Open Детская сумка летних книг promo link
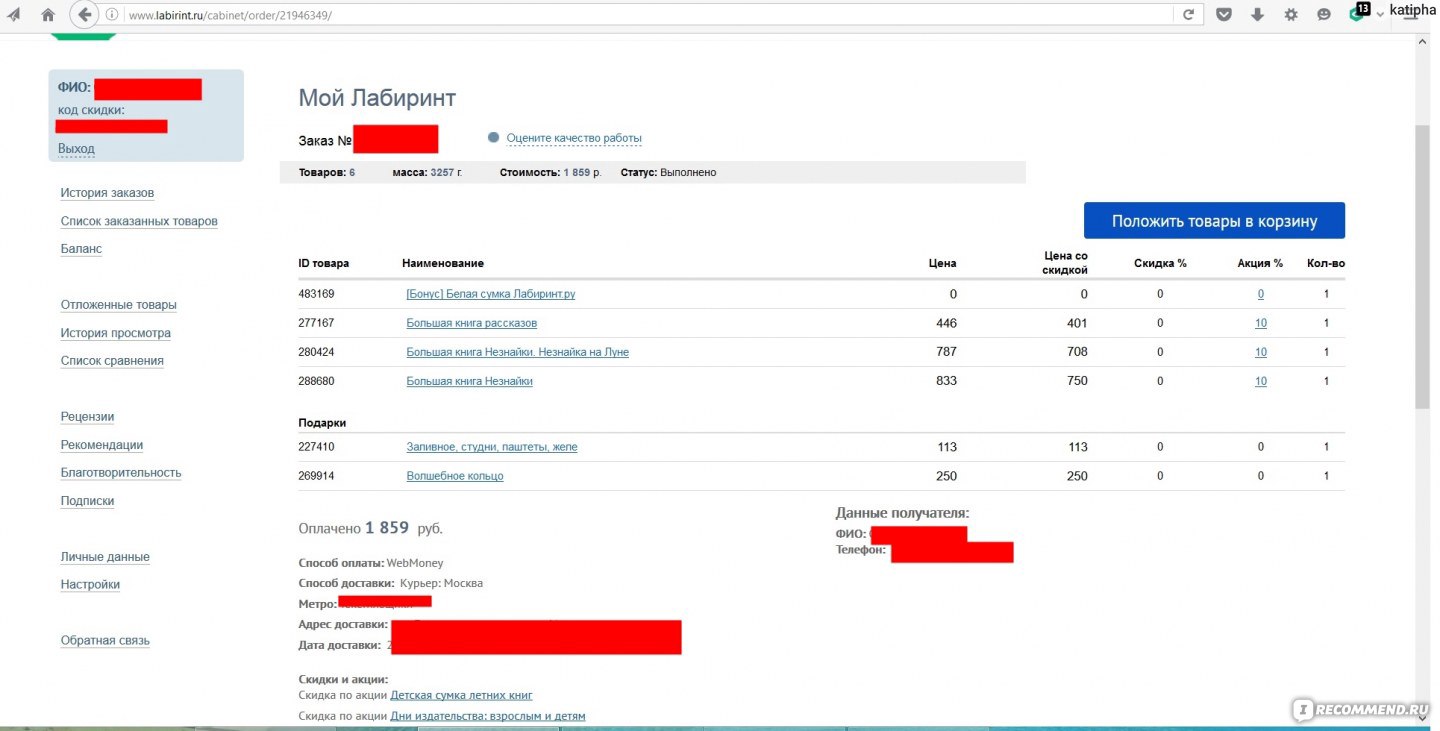Viewport: 1440px width, 731px height. (462, 695)
